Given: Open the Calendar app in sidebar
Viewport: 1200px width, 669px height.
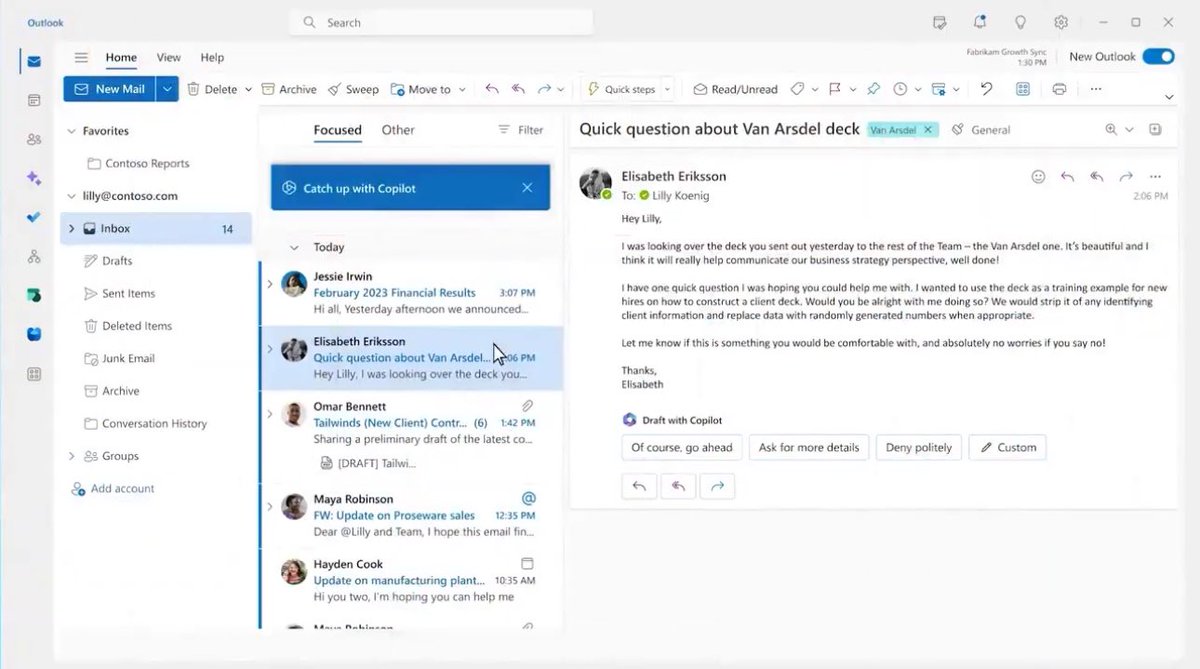Looking at the screenshot, I should pyautogui.click(x=34, y=100).
